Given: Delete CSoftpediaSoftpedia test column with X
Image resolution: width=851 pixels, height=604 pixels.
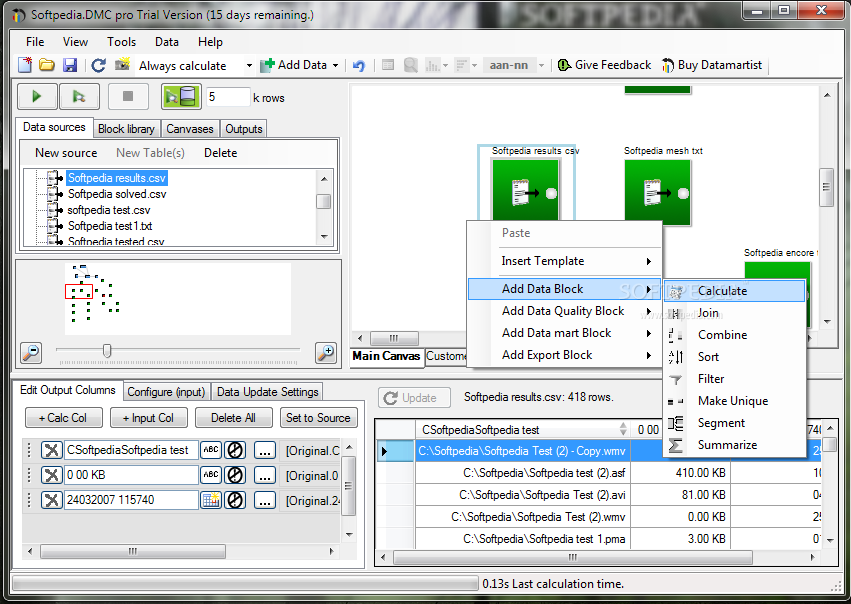Looking at the screenshot, I should (52, 450).
